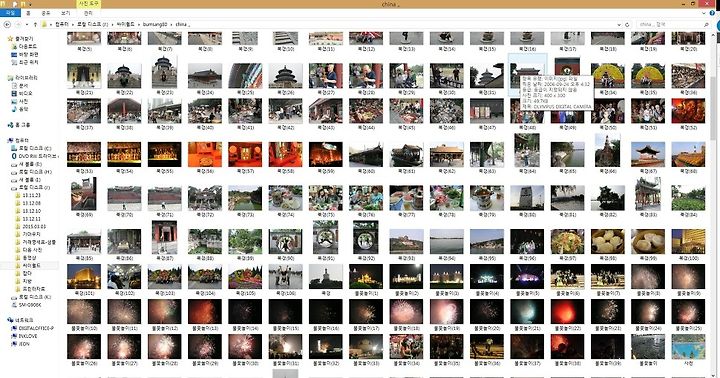Screen dimensions: 720x378
Task: Select the 북경(101) night building photo
Action: click(84, 279)
